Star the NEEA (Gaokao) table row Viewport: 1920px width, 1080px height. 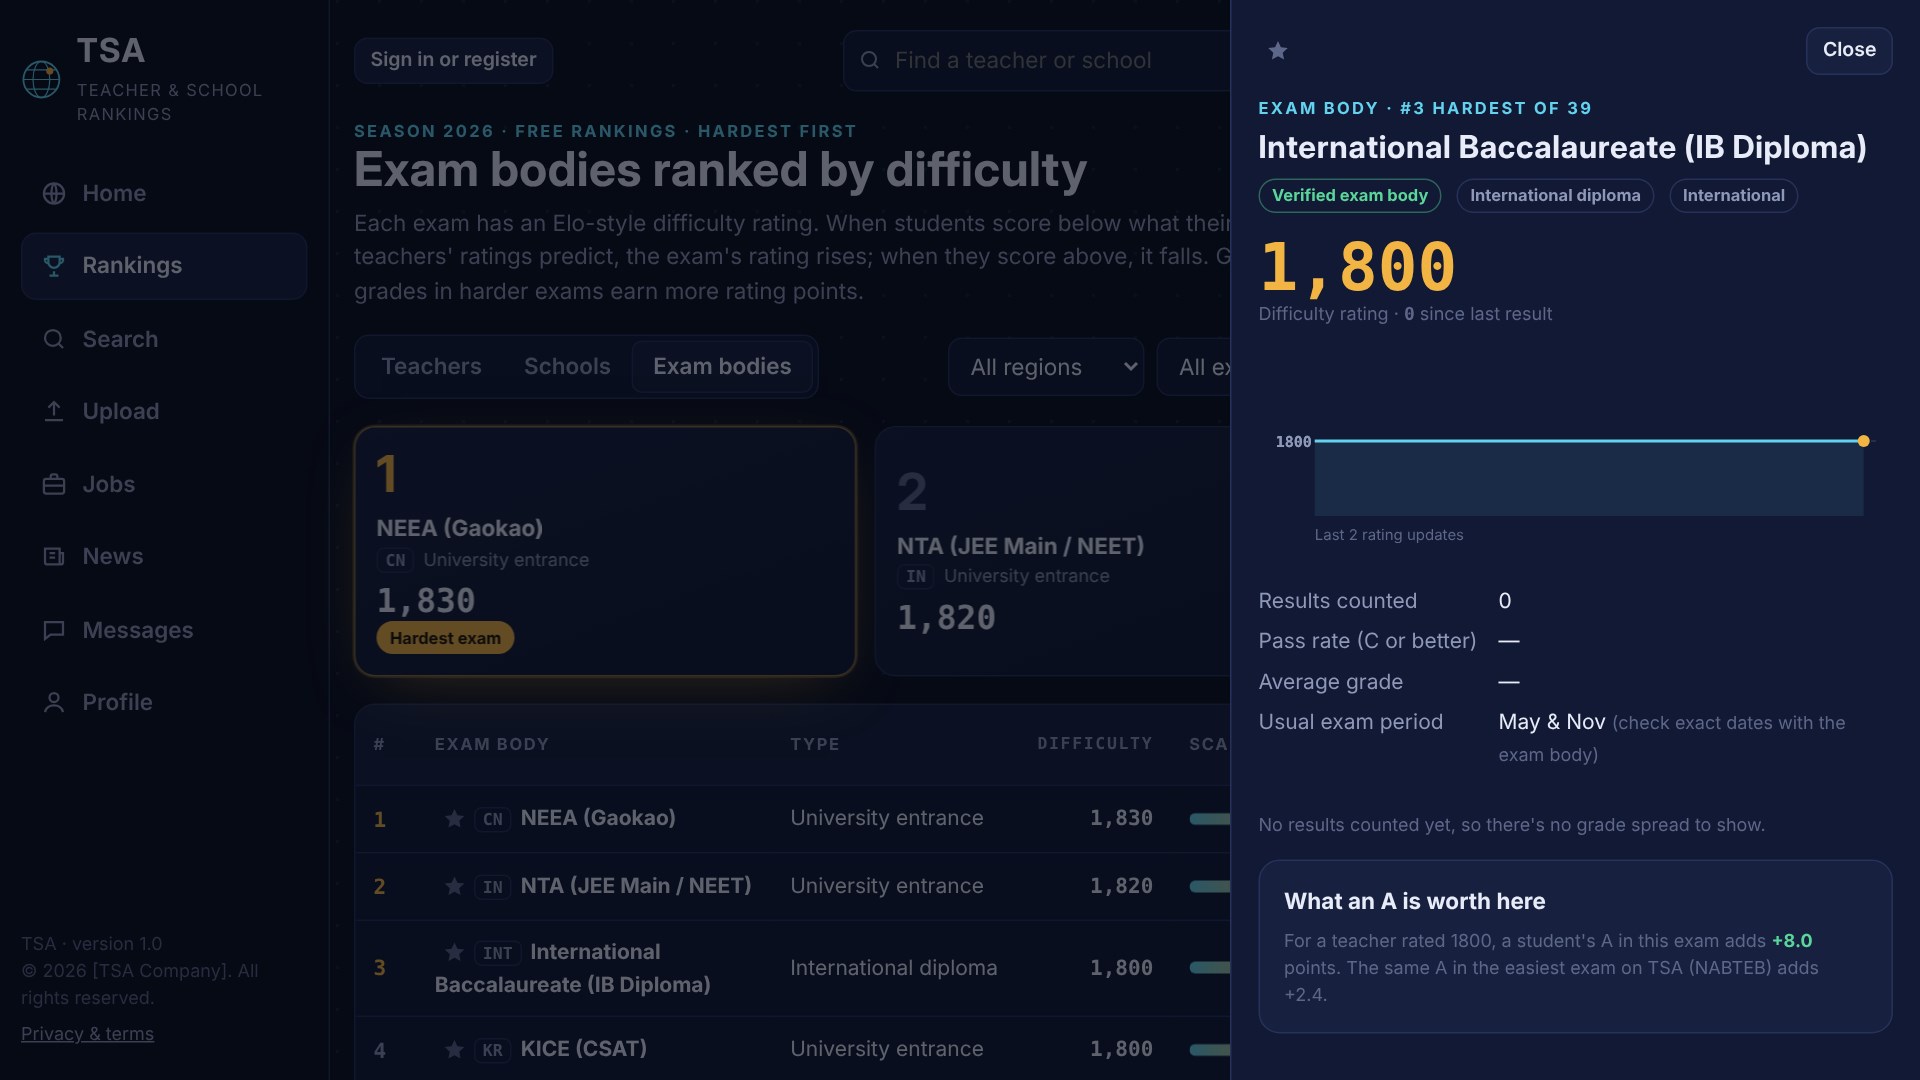tap(454, 819)
